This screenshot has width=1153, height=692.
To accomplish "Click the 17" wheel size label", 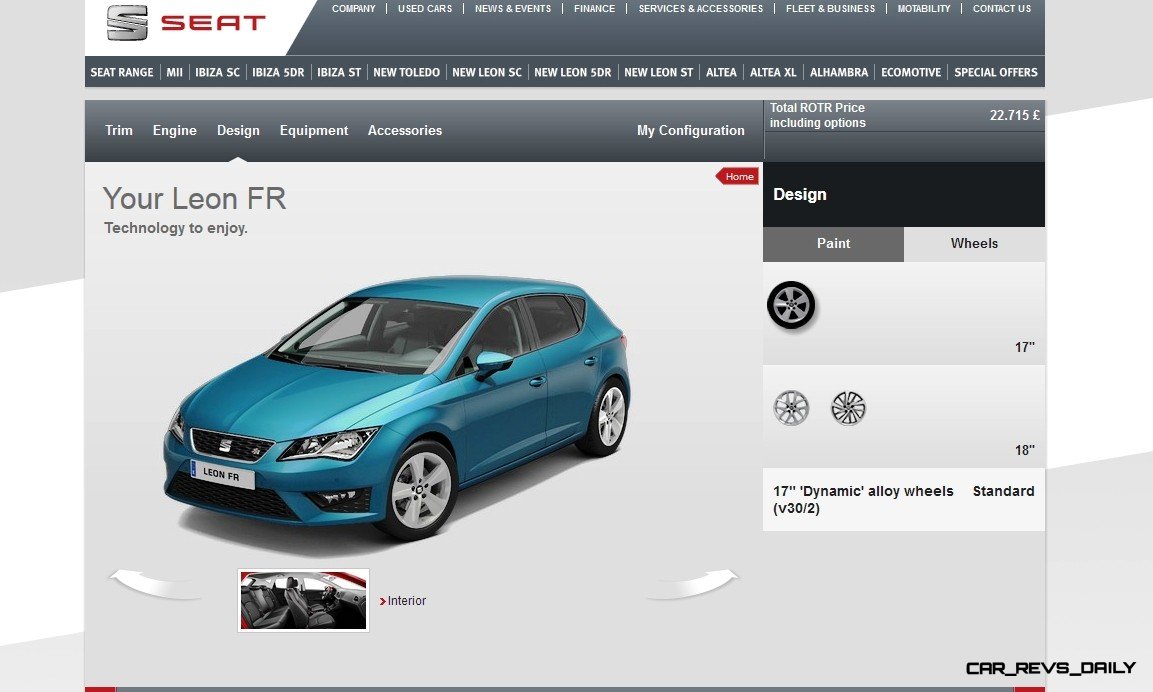I will pyautogui.click(x=1025, y=347).
